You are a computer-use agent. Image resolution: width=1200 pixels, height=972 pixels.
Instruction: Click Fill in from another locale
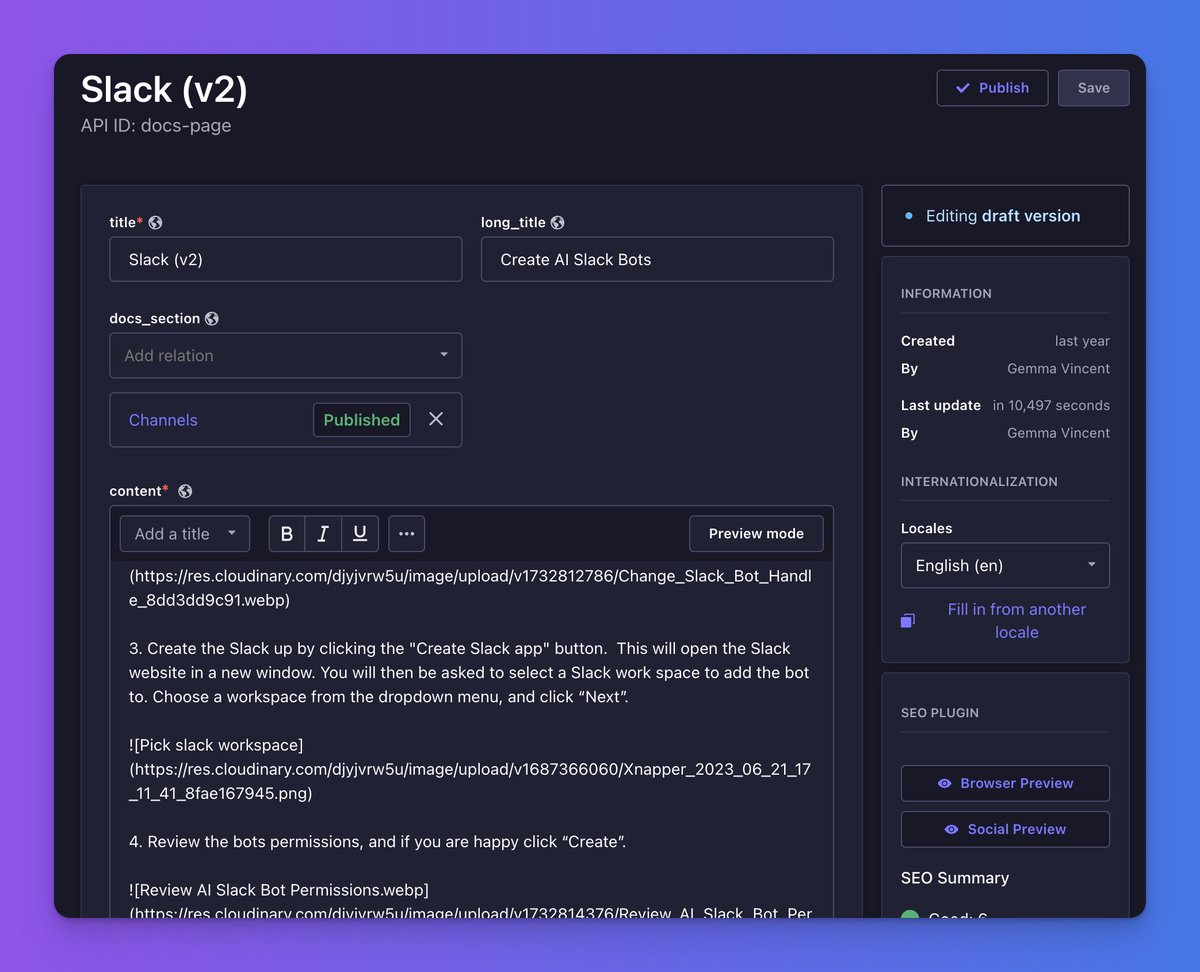1017,621
